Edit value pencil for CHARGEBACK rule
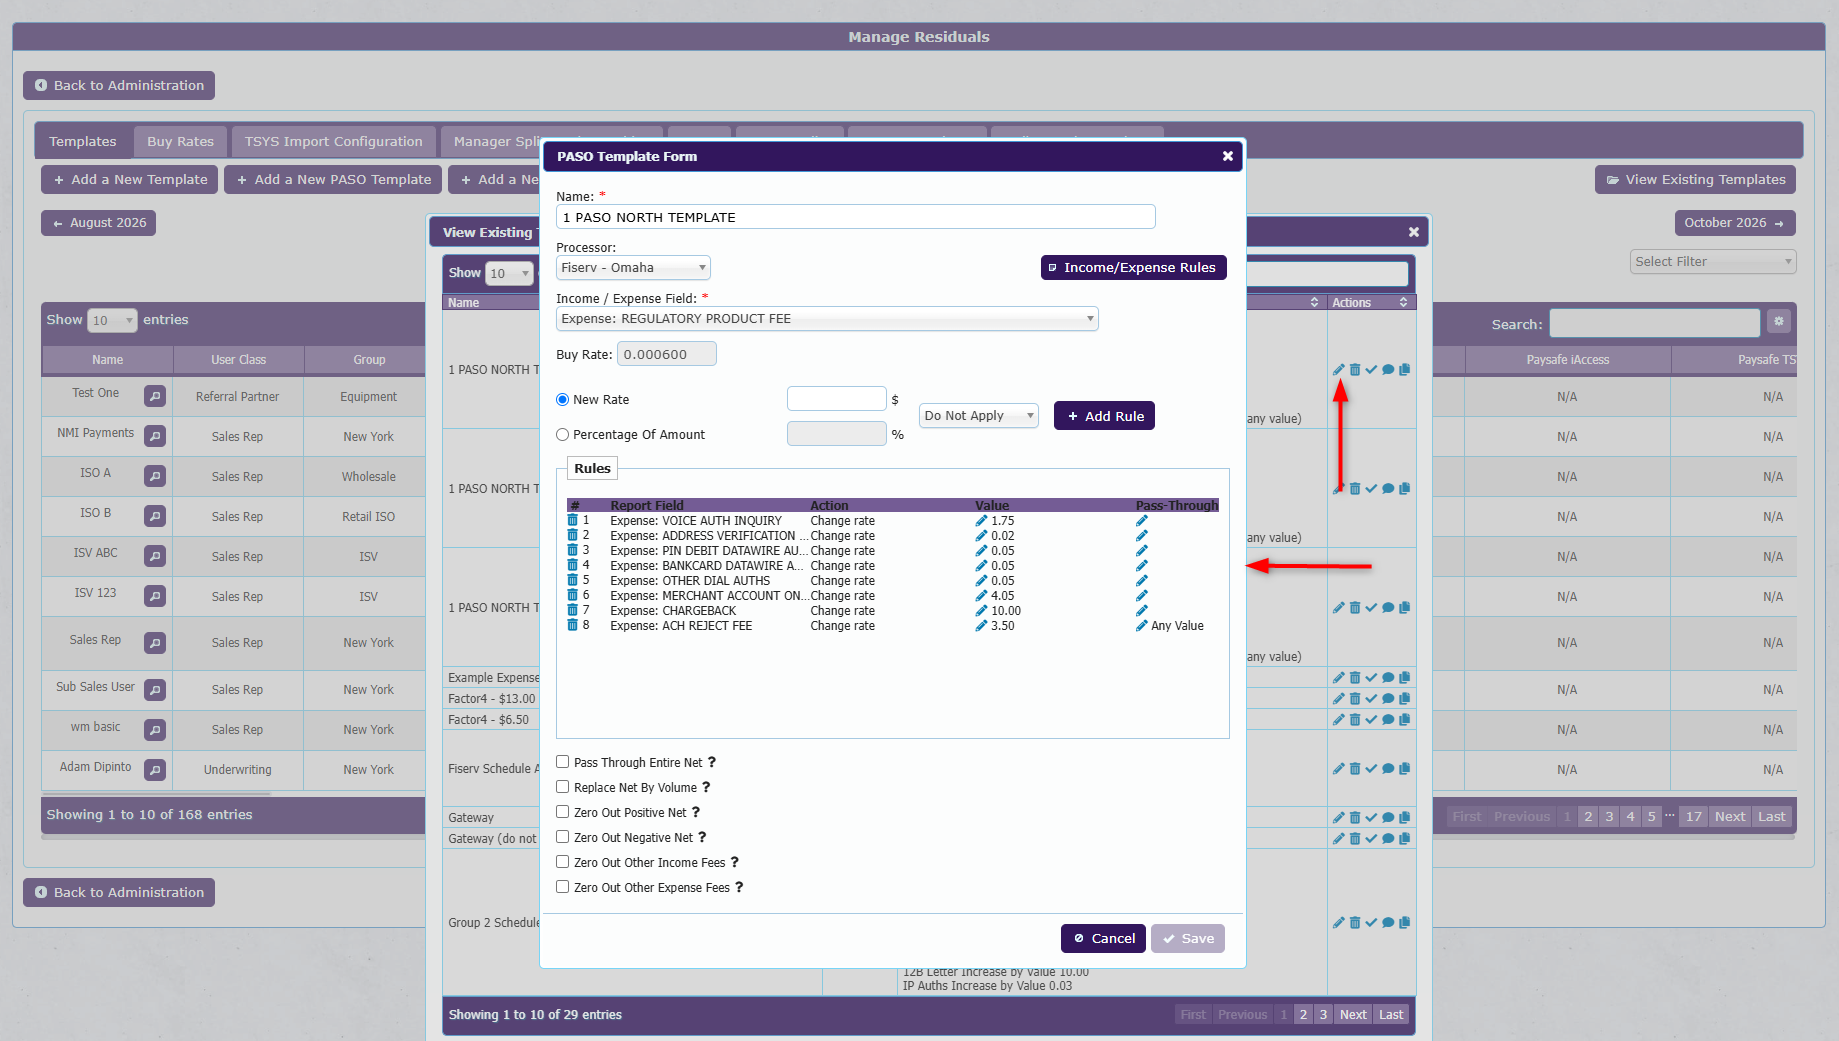The image size is (1839, 1041). coord(981,610)
